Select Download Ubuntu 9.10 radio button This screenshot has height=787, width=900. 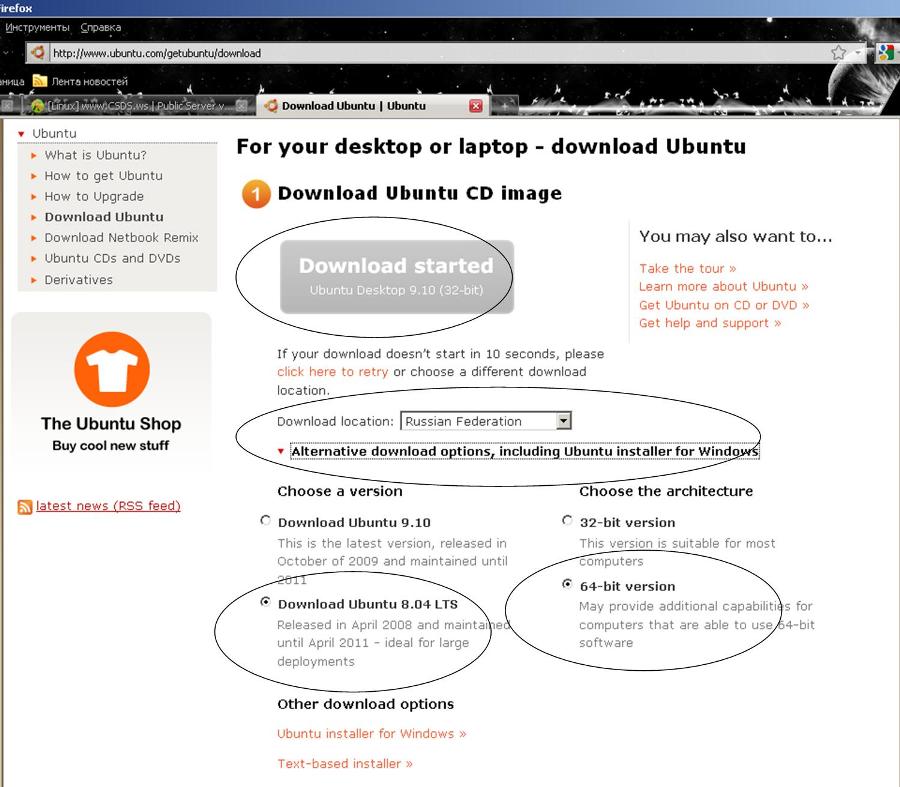coord(265,521)
